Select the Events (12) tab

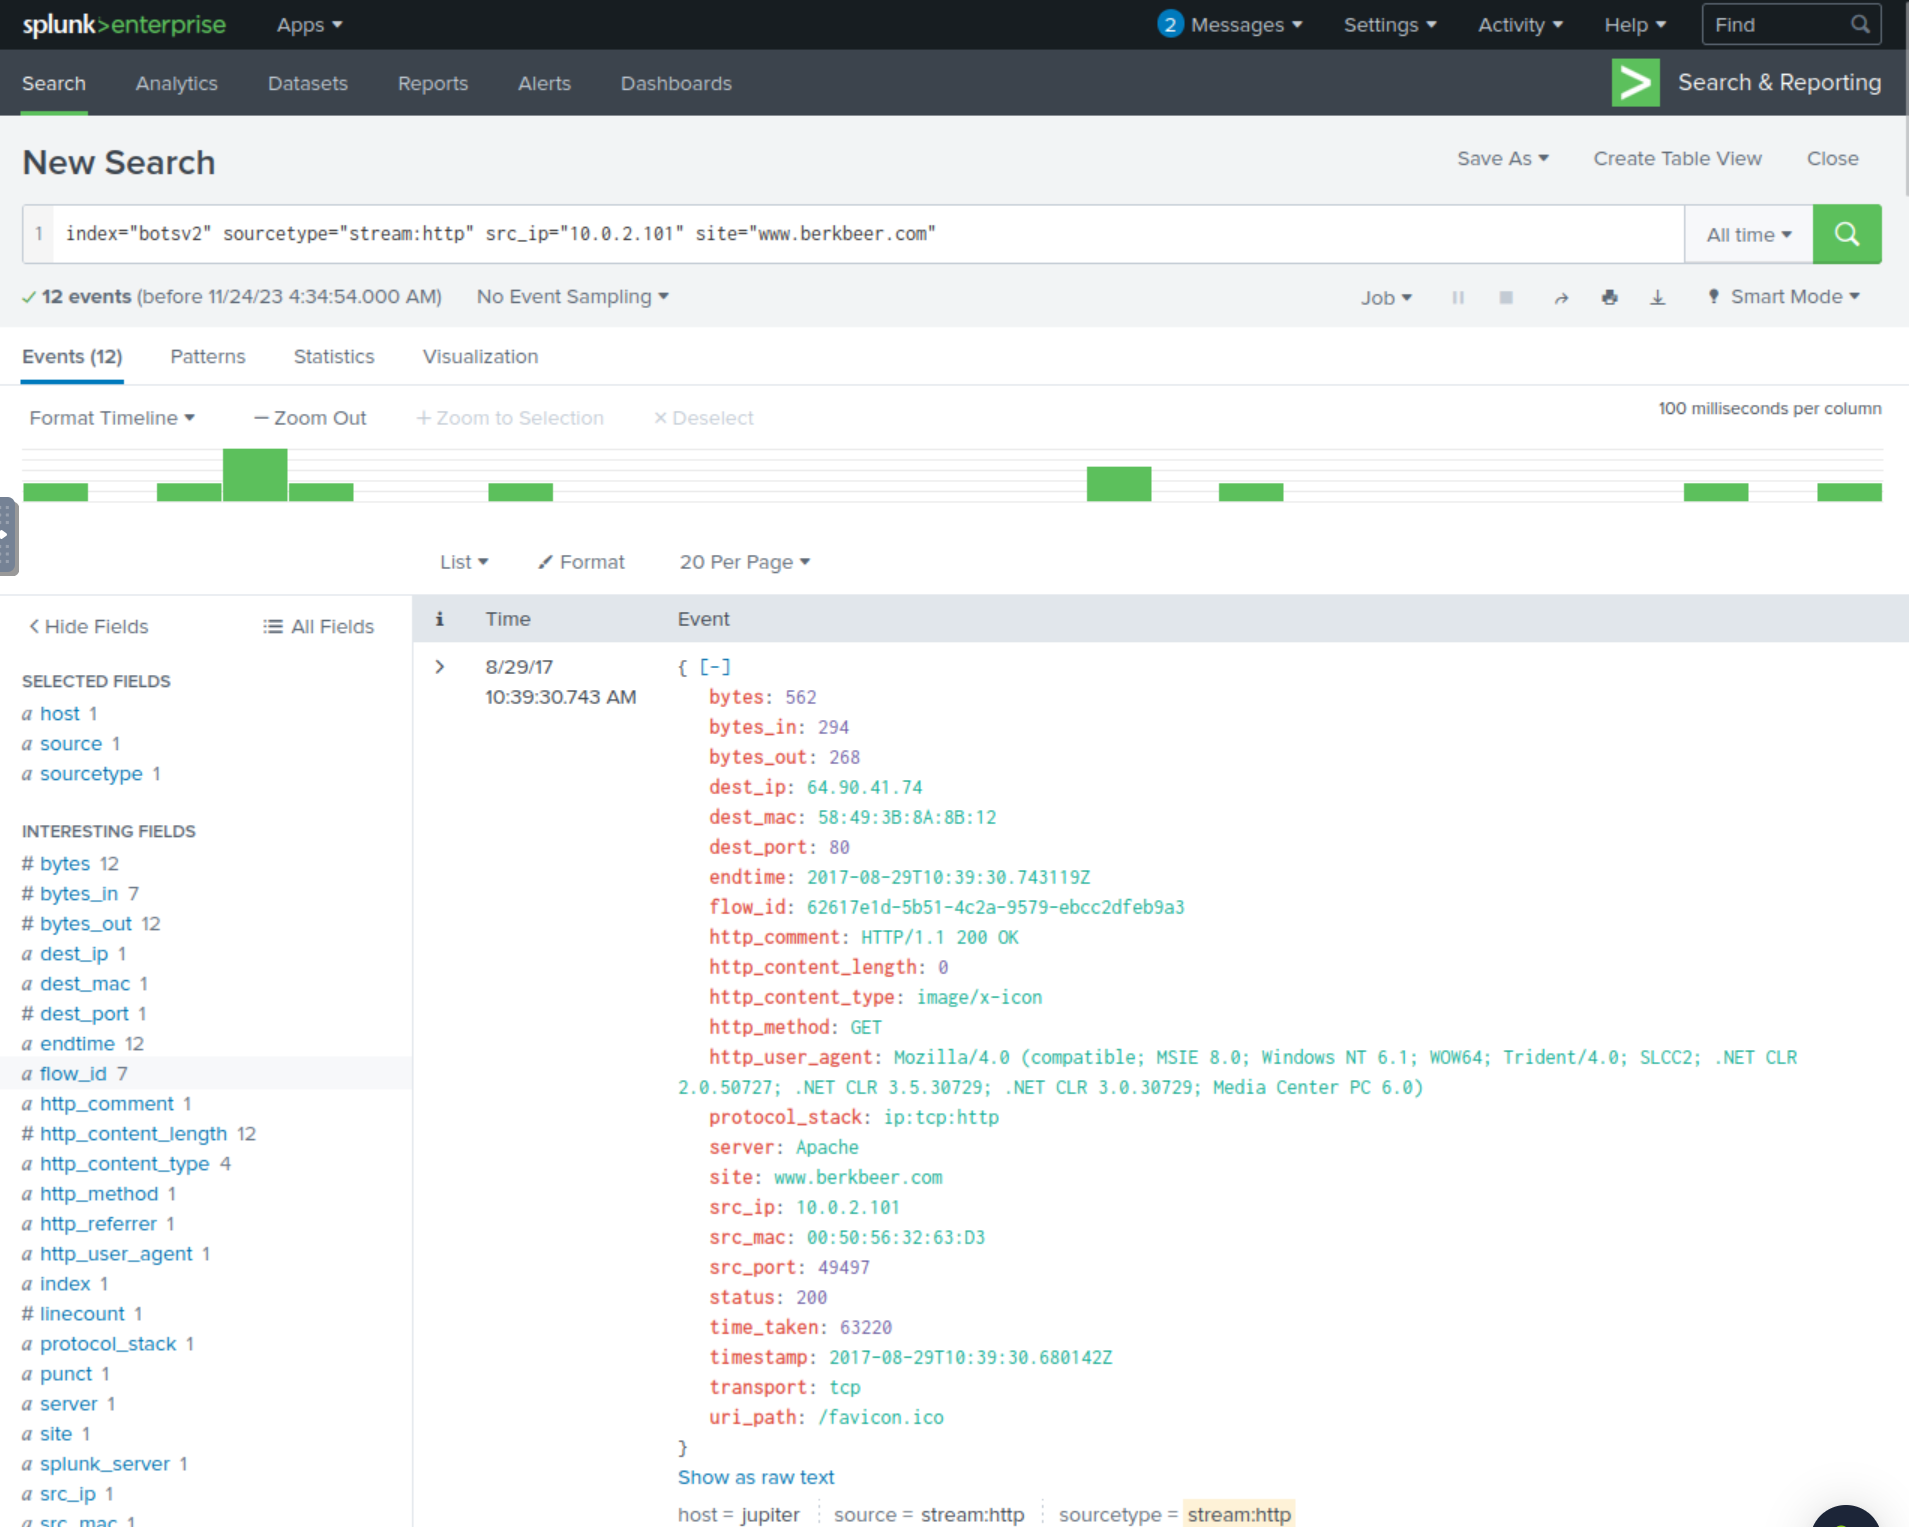tap(72, 357)
